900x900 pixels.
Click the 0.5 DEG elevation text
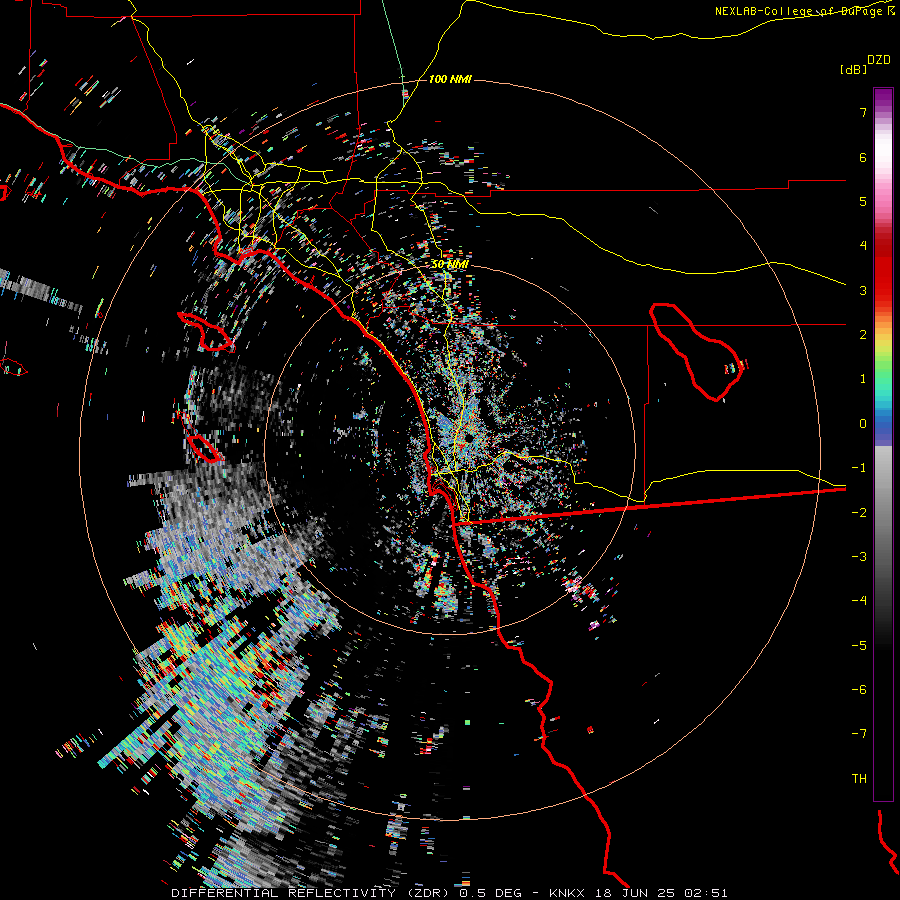[490, 893]
